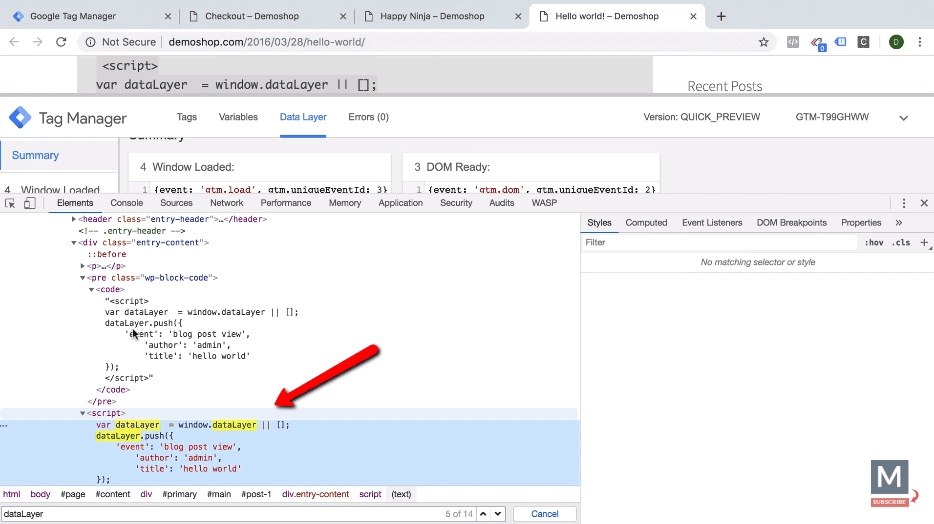Jump to previous search result arrow
Viewport: 934px width, 524px height.
tap(483, 514)
